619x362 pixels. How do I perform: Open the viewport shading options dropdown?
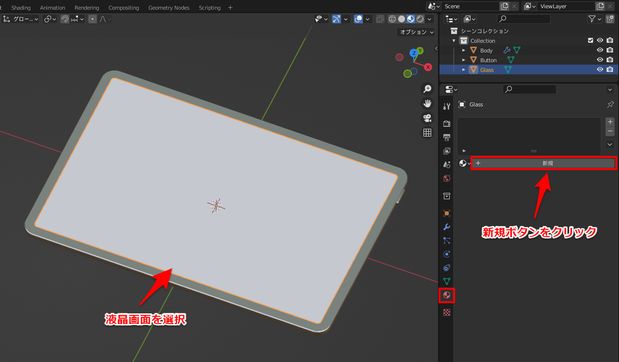coord(430,19)
